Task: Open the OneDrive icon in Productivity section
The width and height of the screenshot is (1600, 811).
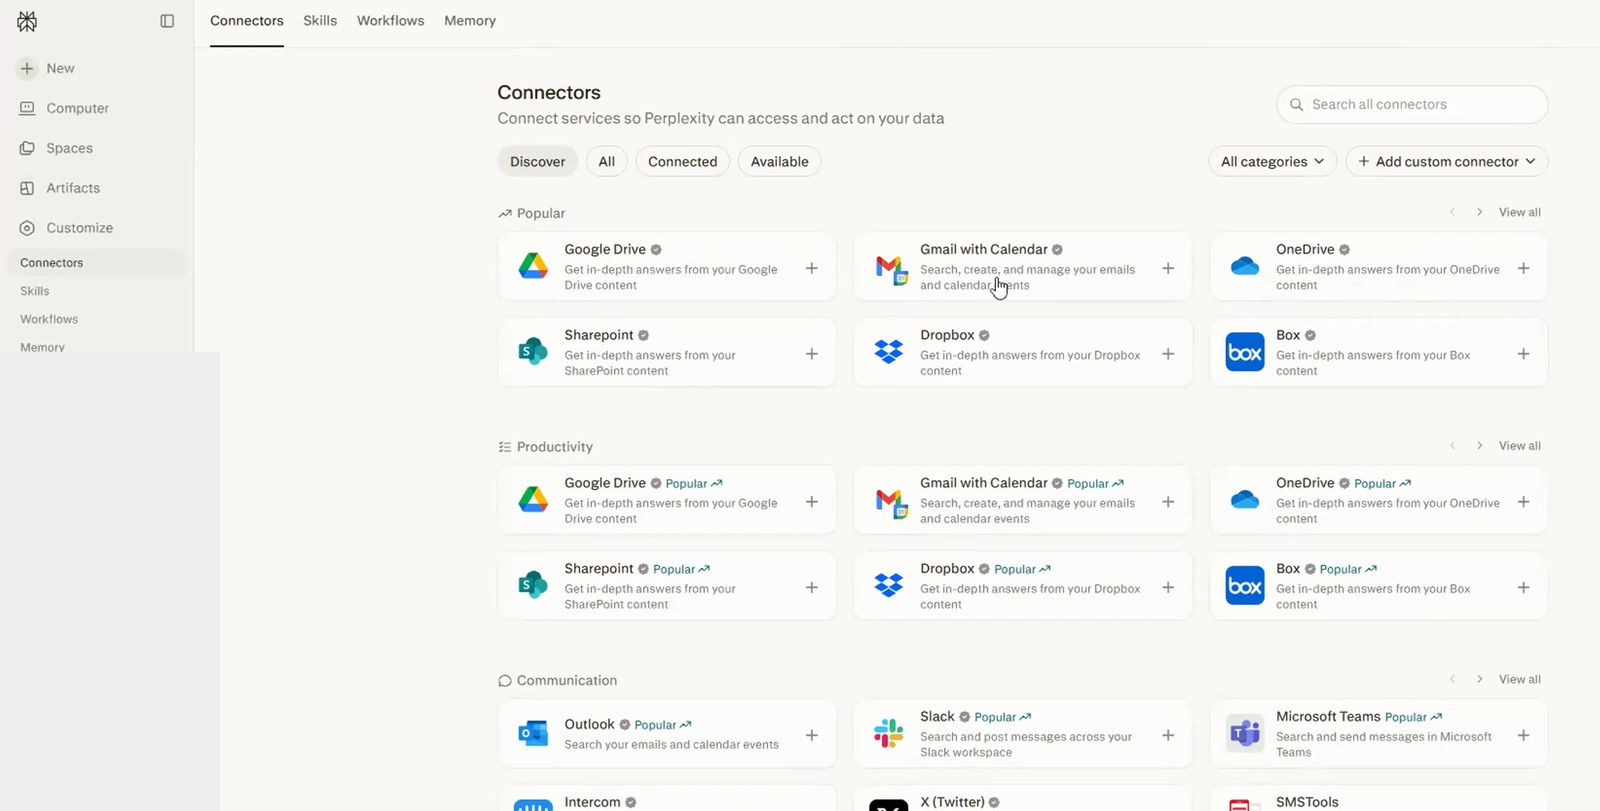Action: pyautogui.click(x=1245, y=500)
